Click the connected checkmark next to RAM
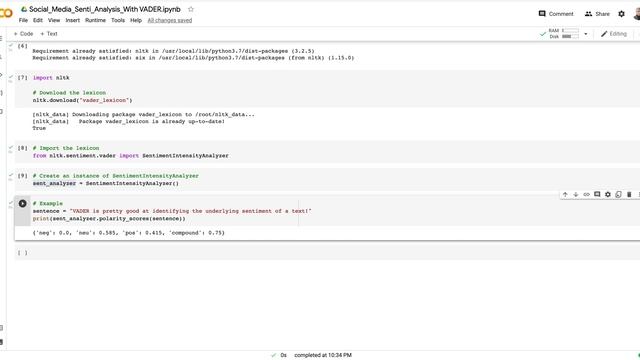The height and width of the screenshot is (360, 640). [542, 34]
